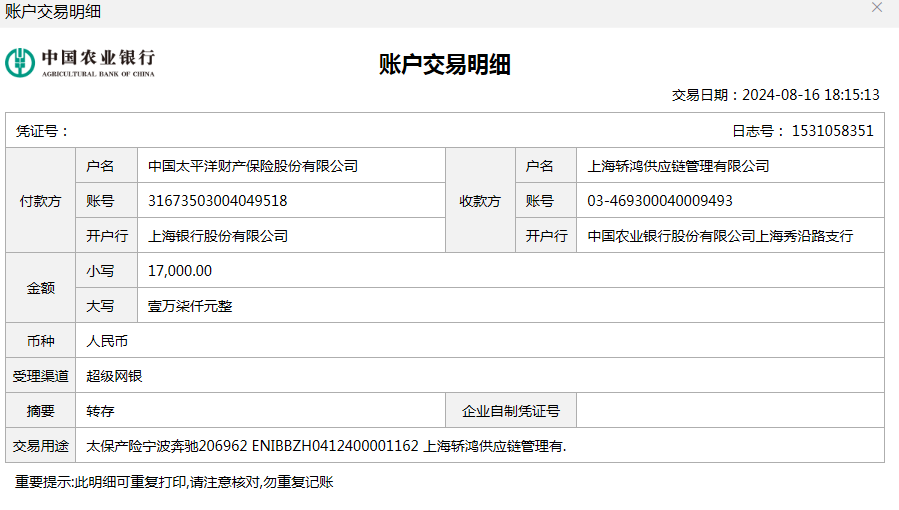This screenshot has height=510, width=899.
Task: Select payee name 上海轿鸿供应链管理有限公司
Action: [x=678, y=166]
